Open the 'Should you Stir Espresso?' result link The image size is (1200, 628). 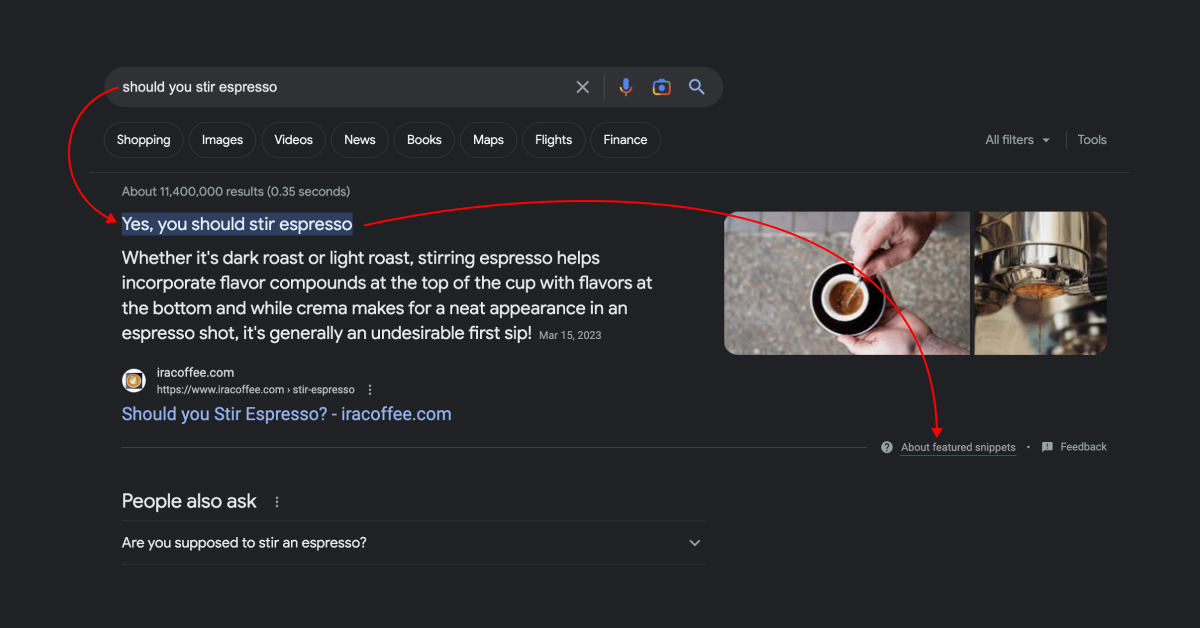click(286, 413)
